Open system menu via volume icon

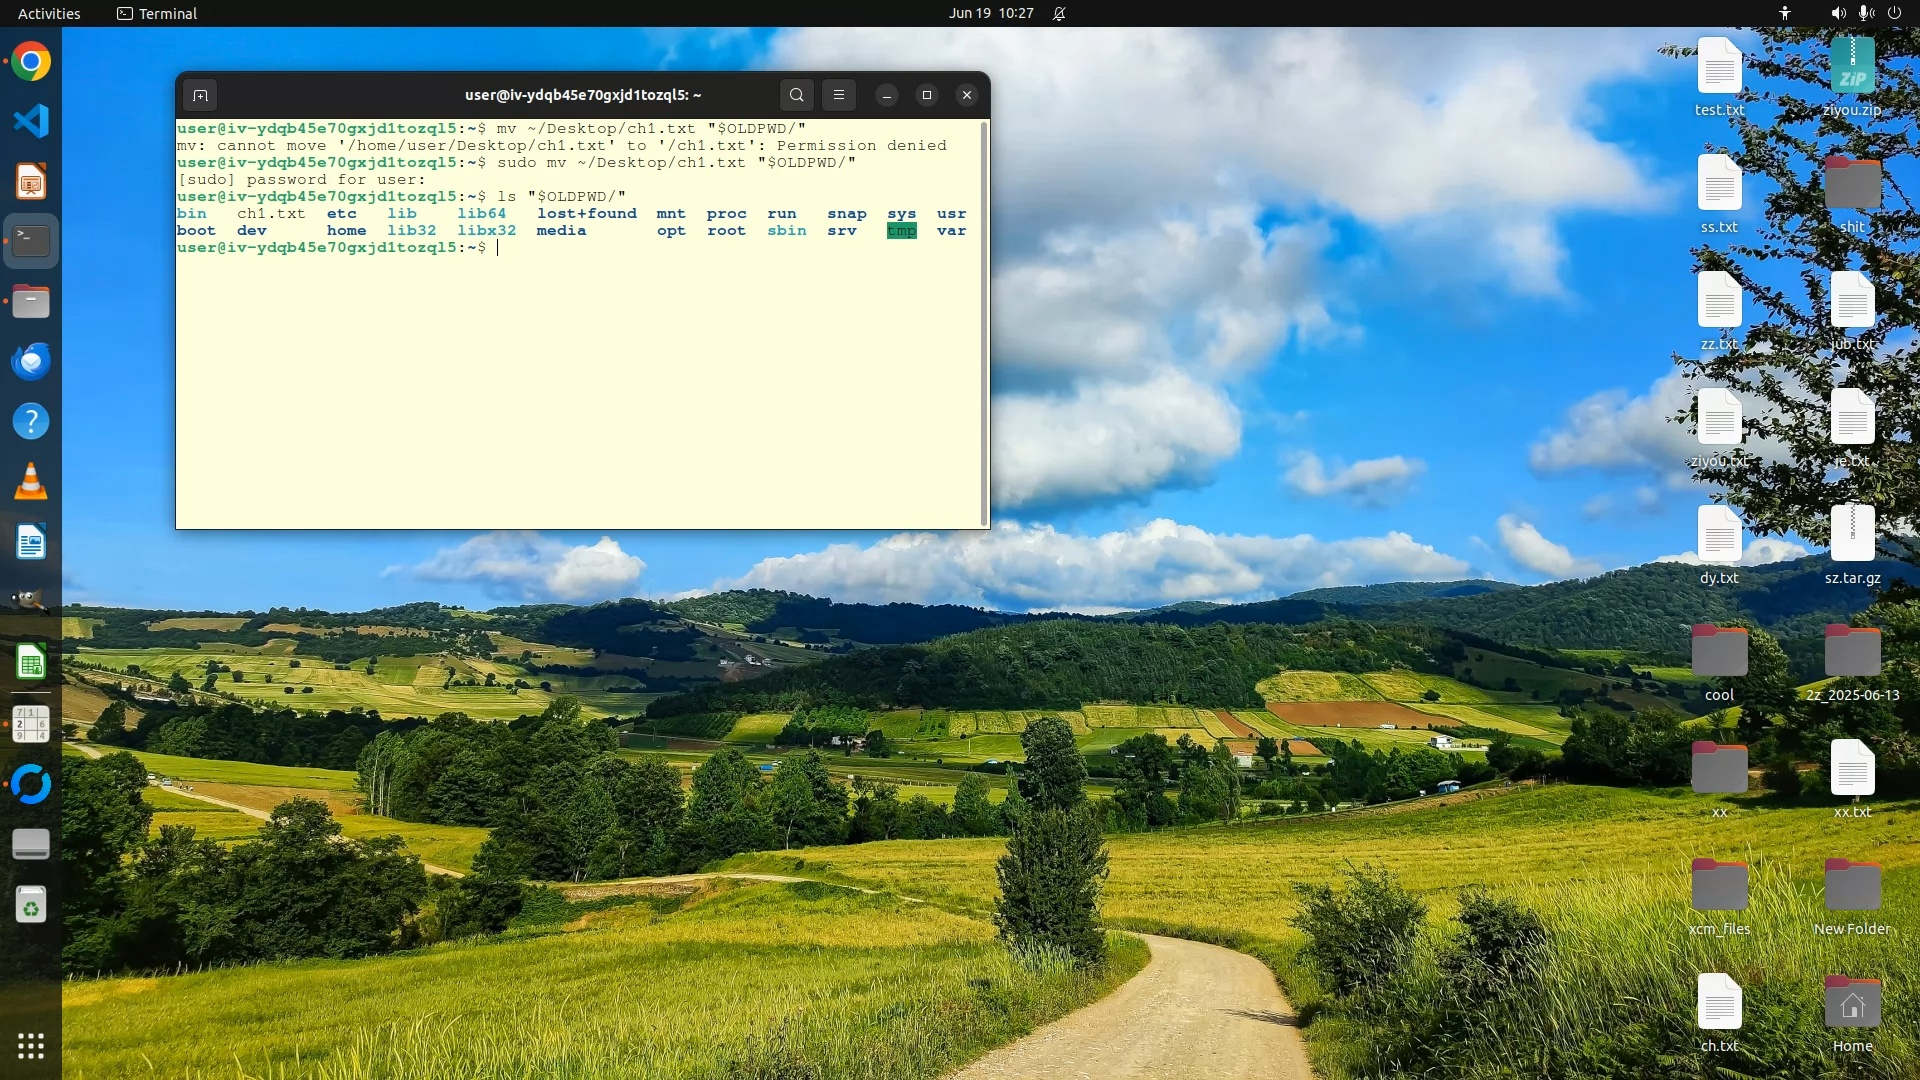pos(1838,13)
